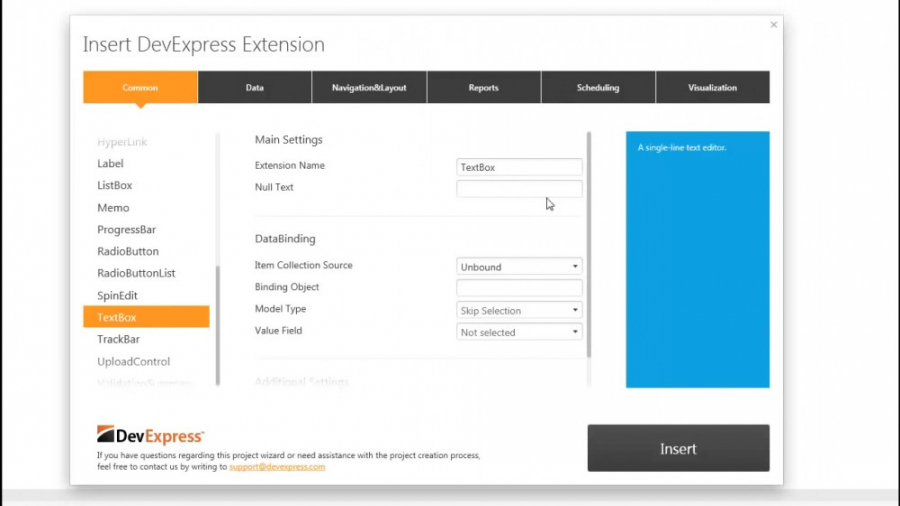Select the Visualization tab
This screenshot has height=506, width=900.
(x=712, y=87)
